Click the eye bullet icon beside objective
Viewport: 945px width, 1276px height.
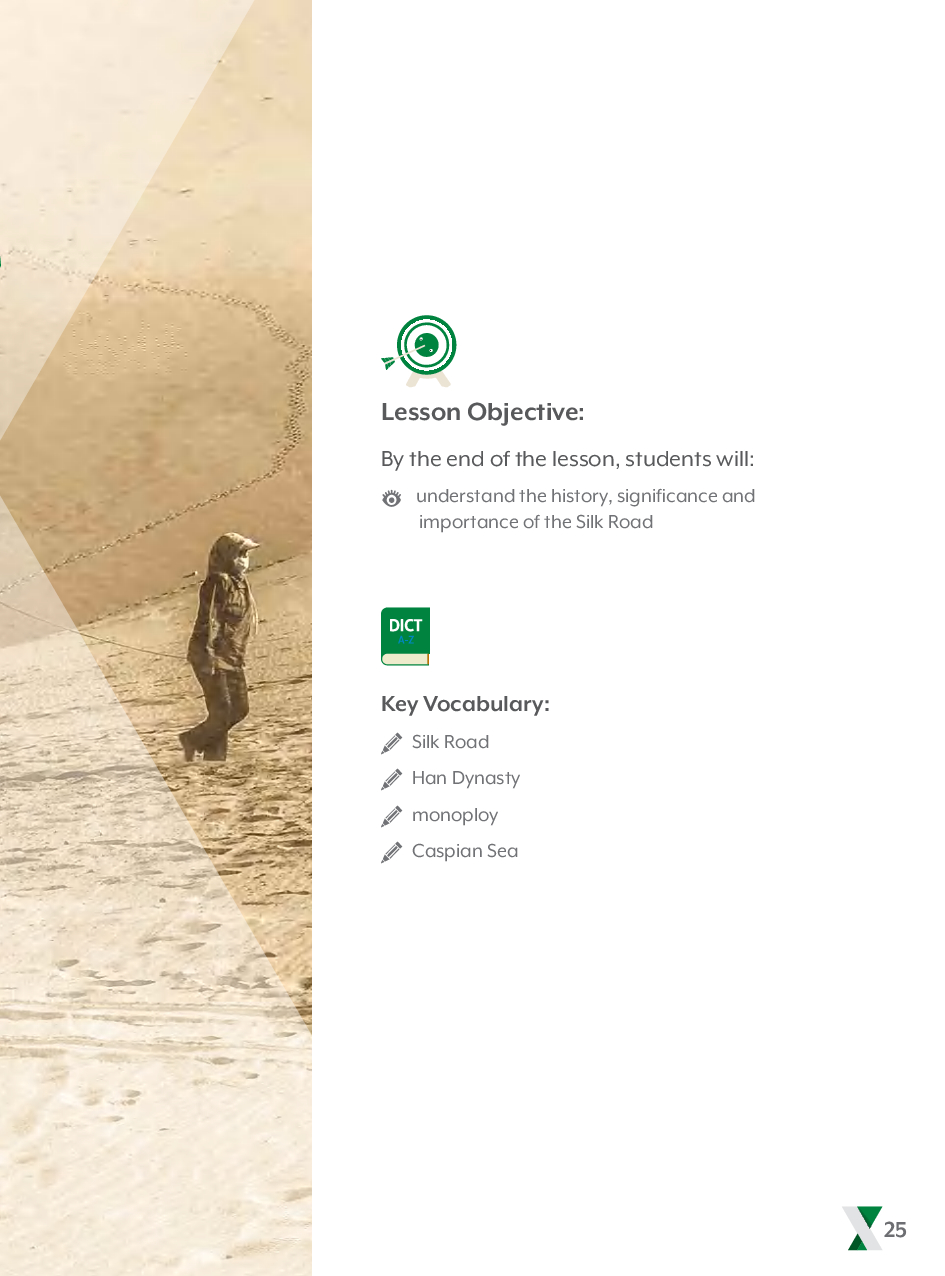(392, 498)
